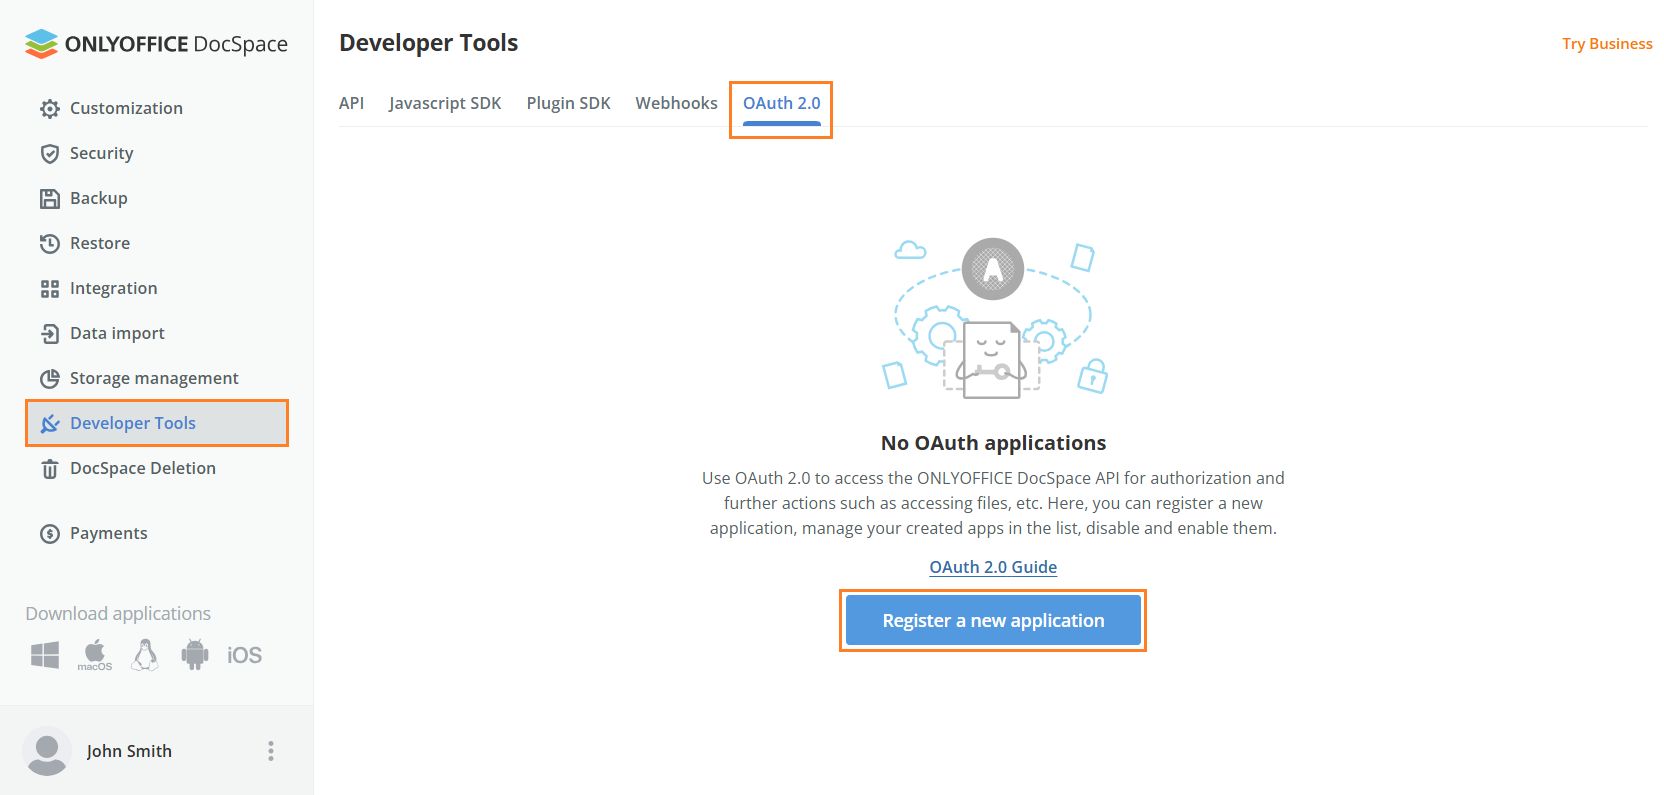This screenshot has width=1664, height=795.
Task: Download the Android mobile app
Action: coord(195,655)
